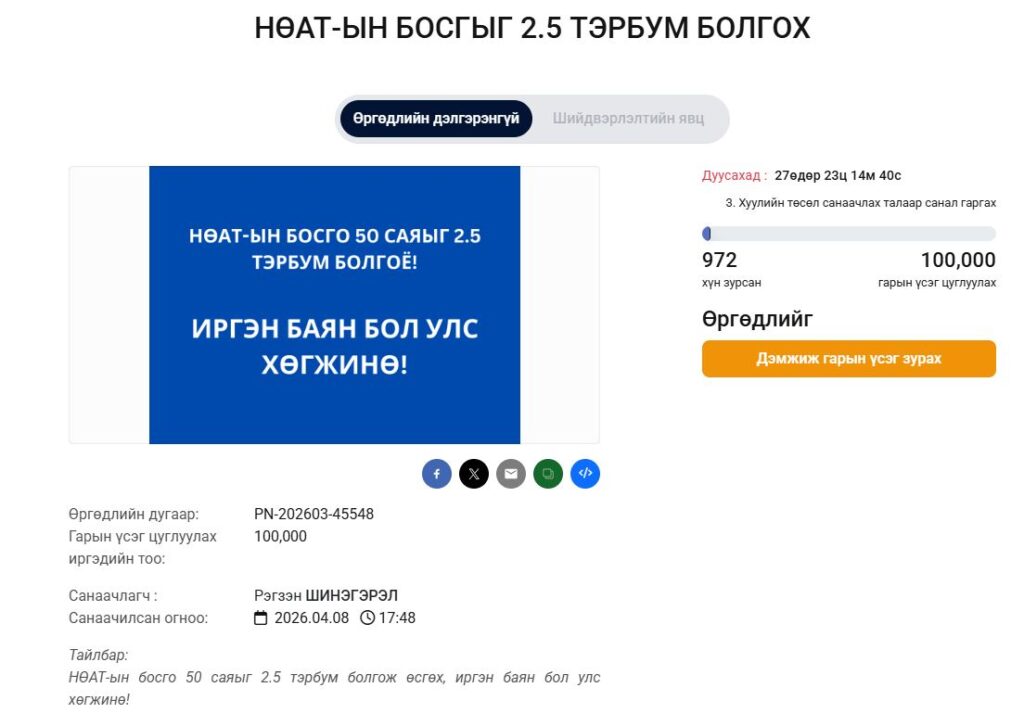The height and width of the screenshot is (713, 1024).
Task: Open the blue petition banner image
Action: [x=334, y=304]
